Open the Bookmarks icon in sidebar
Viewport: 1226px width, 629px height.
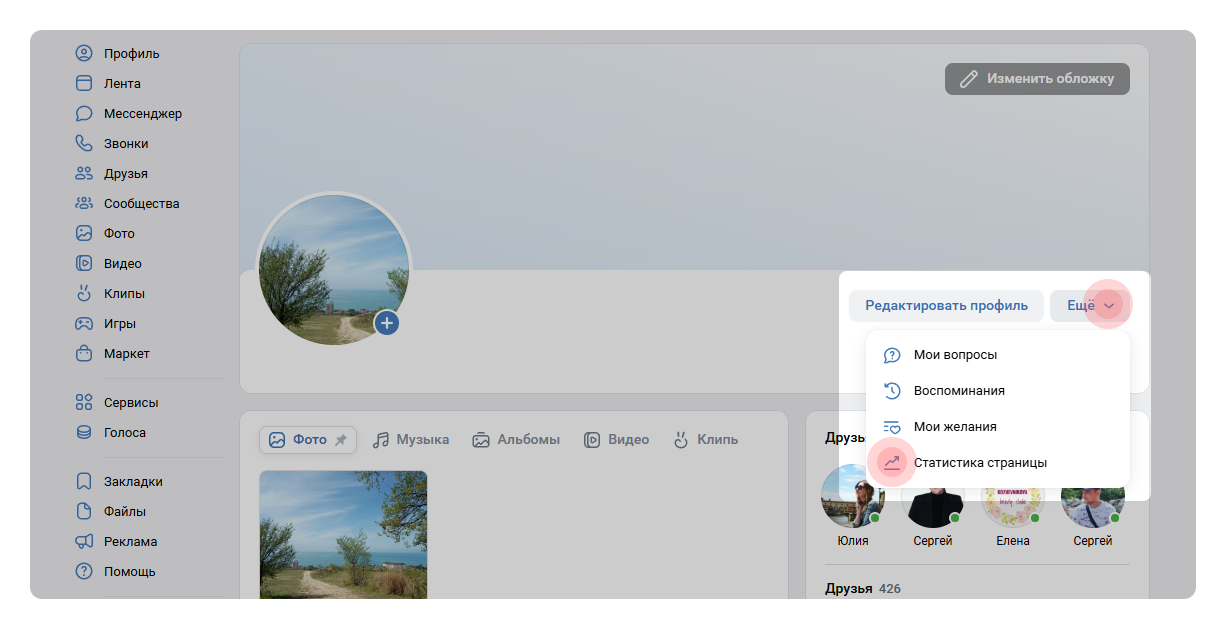(x=84, y=482)
